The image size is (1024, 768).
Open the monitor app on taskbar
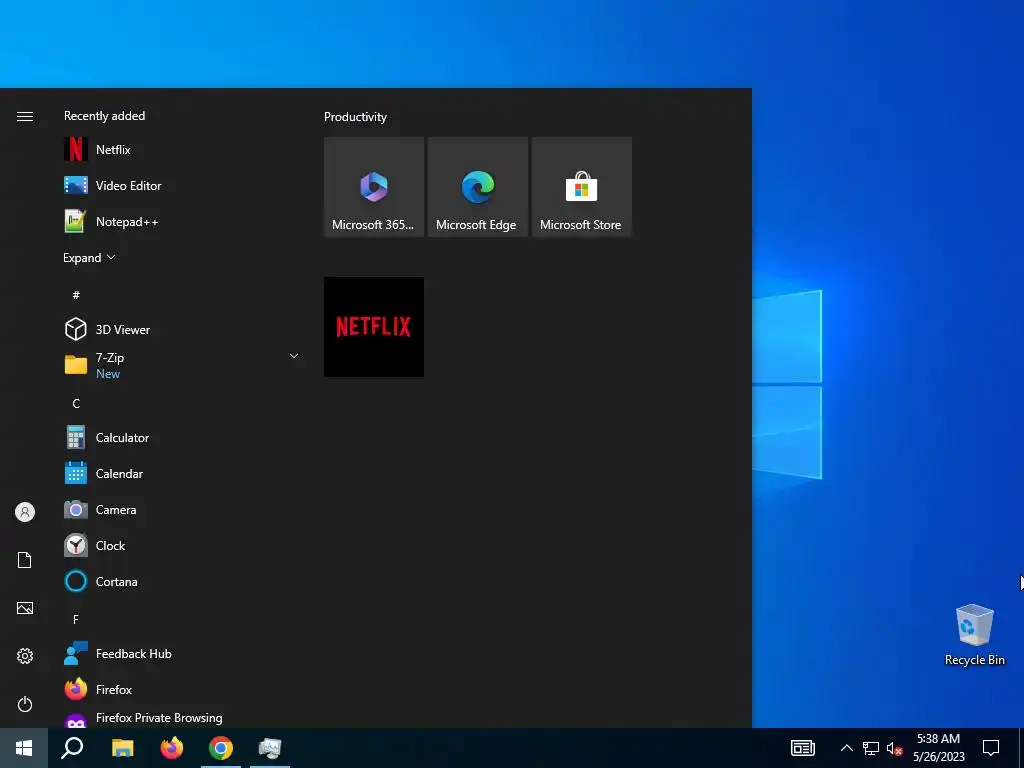click(x=270, y=748)
